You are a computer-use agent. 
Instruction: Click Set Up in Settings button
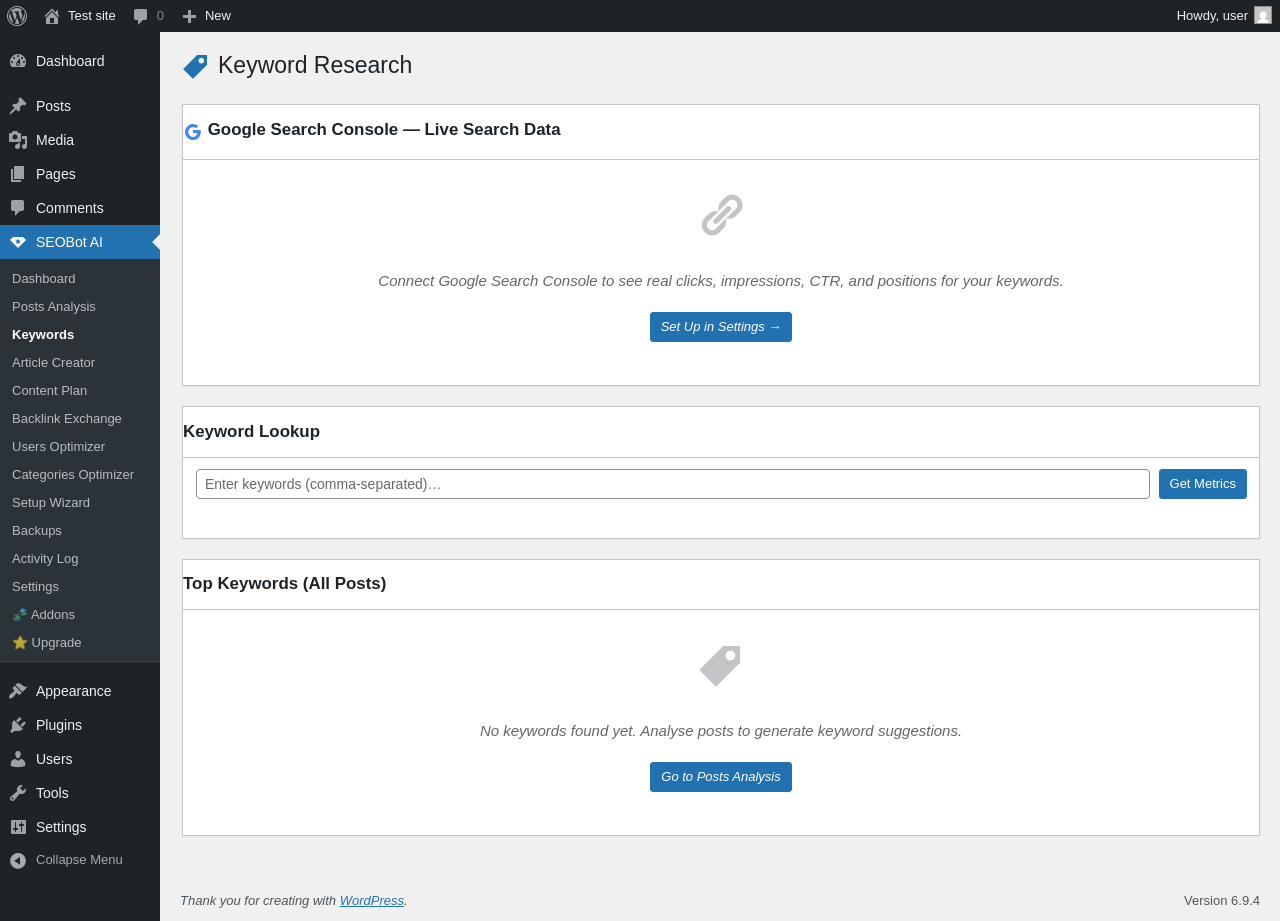tap(720, 327)
